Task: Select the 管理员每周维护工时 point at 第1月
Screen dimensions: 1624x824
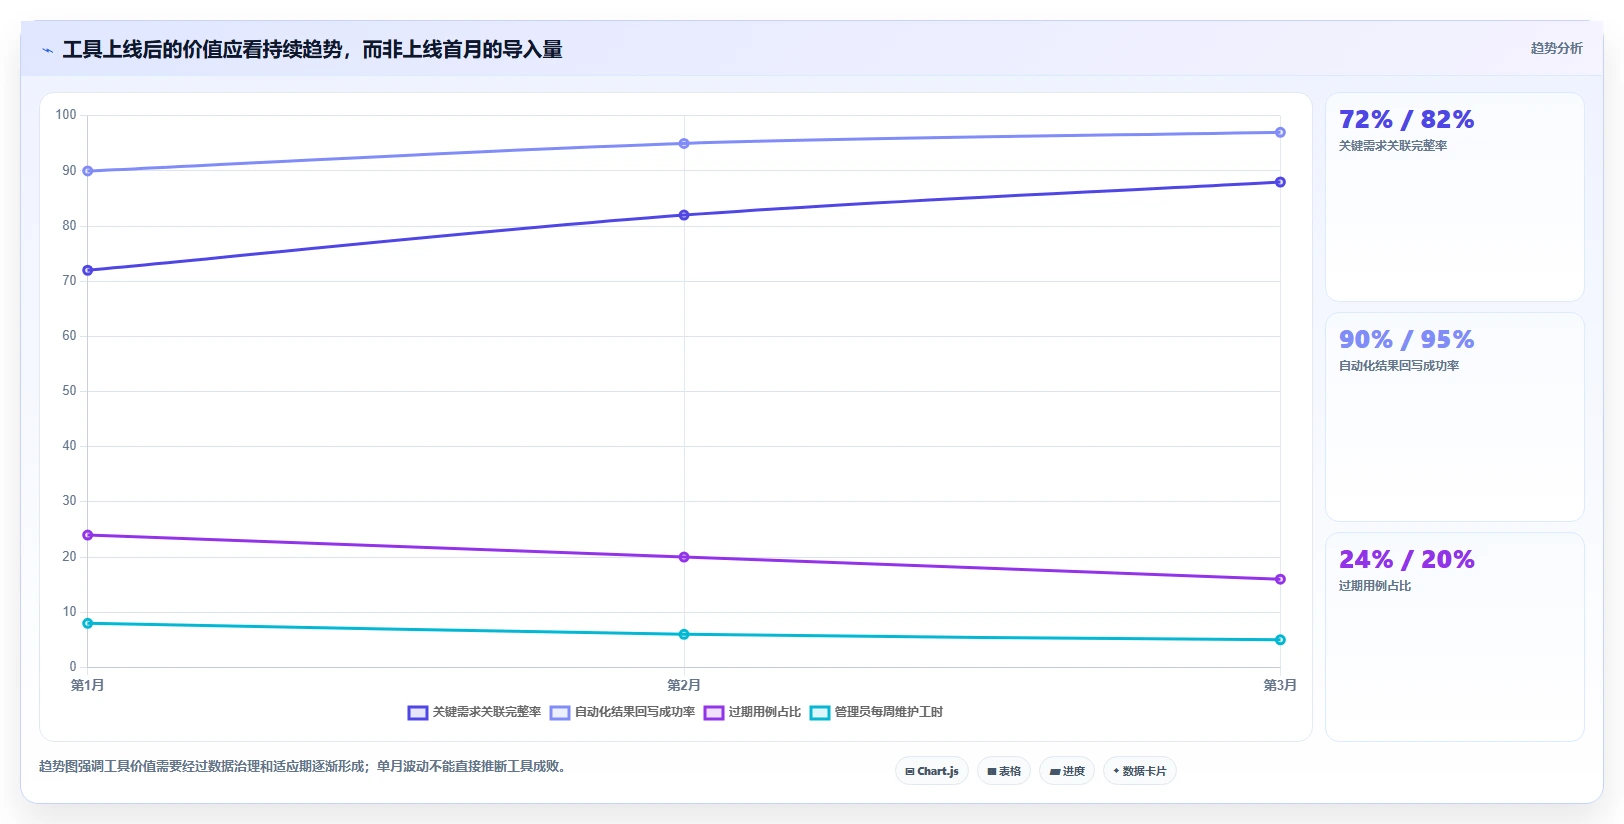Action: pos(88,623)
